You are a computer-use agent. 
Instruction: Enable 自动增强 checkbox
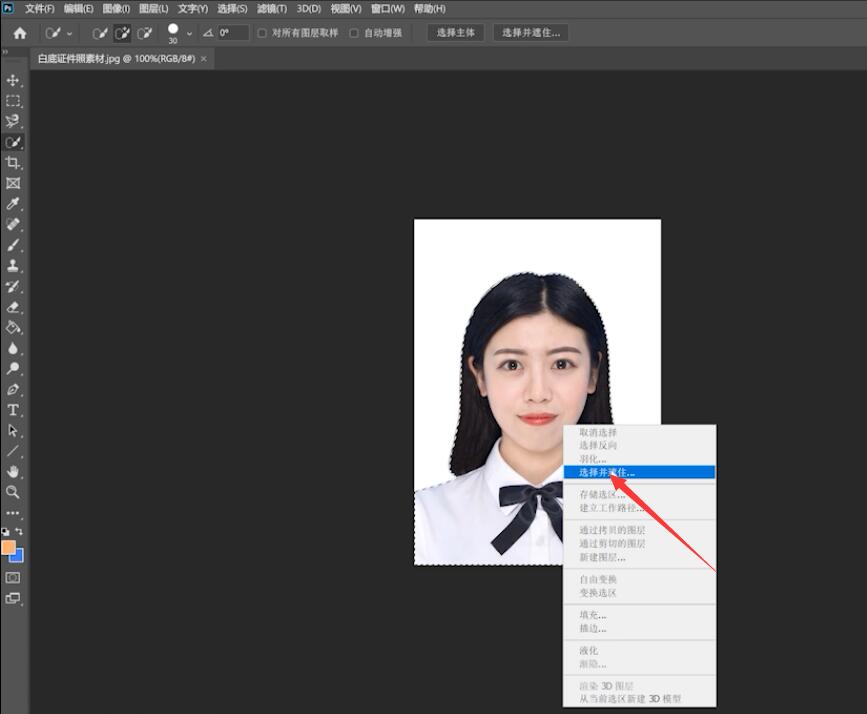click(x=354, y=33)
